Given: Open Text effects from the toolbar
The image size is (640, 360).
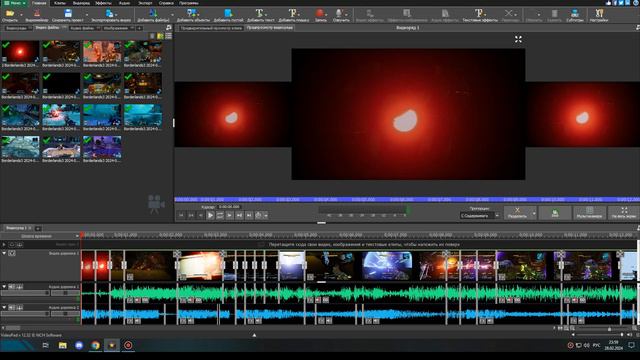Looking at the screenshot, I should (x=480, y=16).
